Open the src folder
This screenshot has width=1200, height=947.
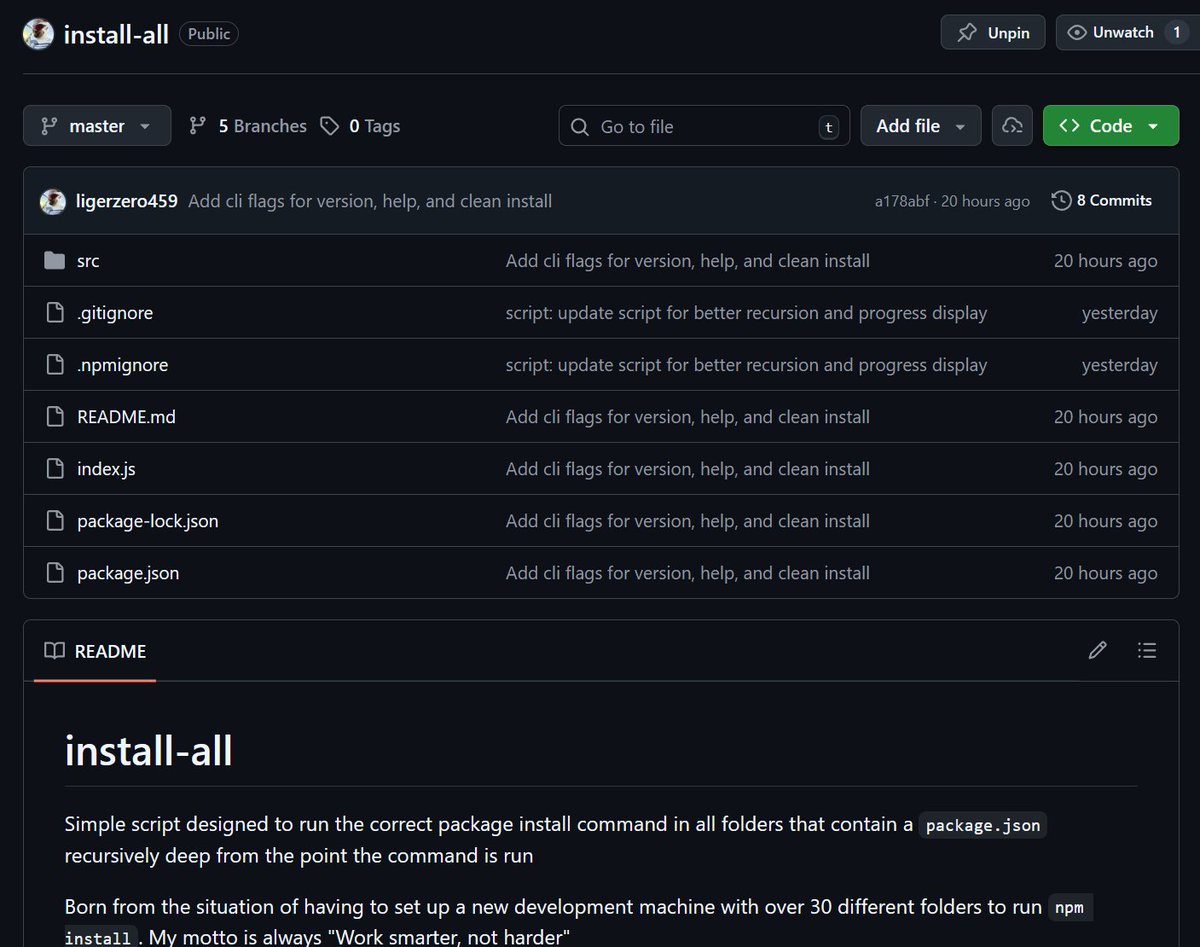click(54, 261)
